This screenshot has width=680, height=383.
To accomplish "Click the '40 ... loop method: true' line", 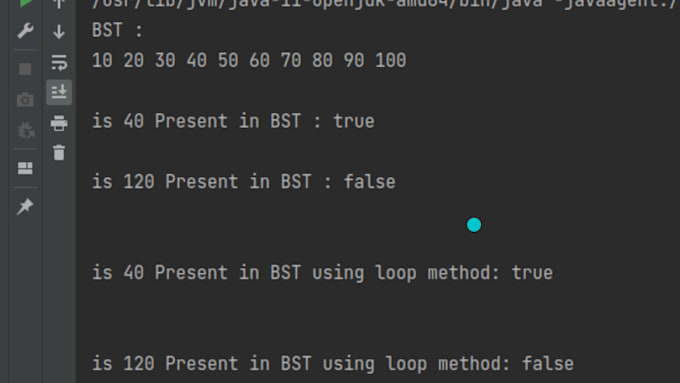I will (x=322, y=273).
